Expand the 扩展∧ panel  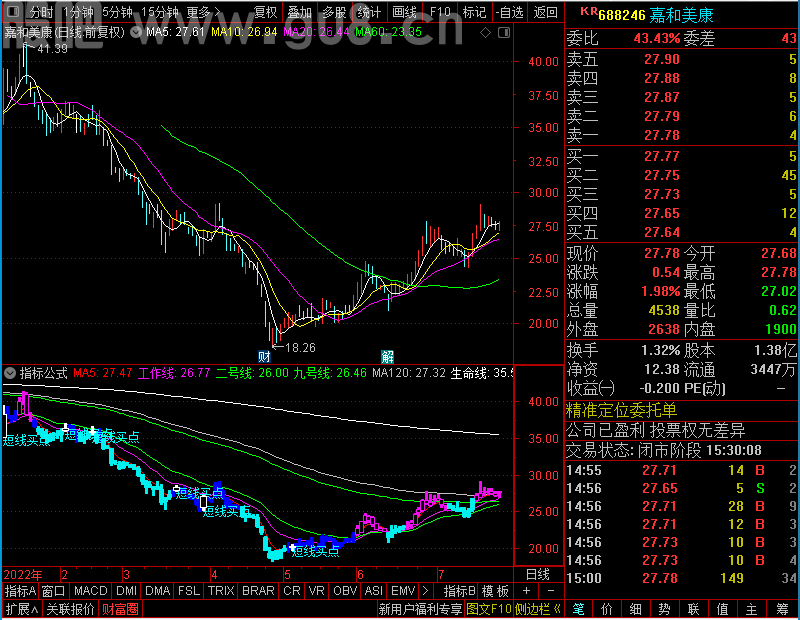point(22,609)
